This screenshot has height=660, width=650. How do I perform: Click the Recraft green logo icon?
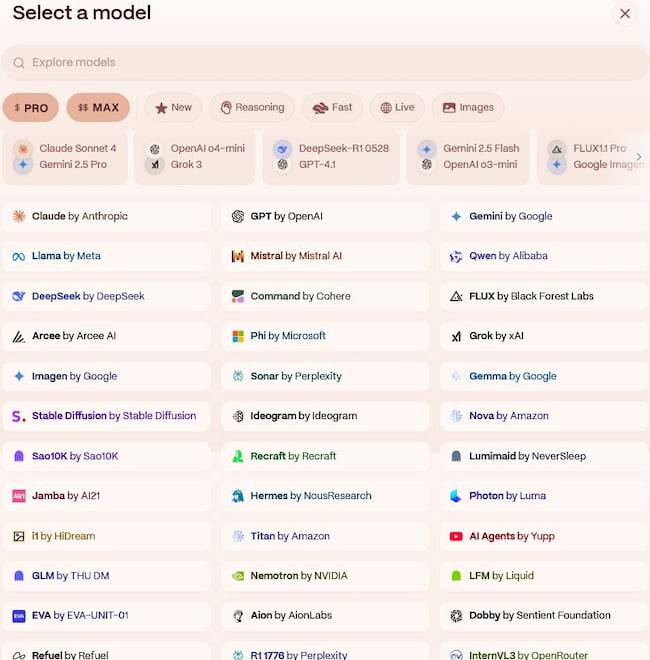238,456
